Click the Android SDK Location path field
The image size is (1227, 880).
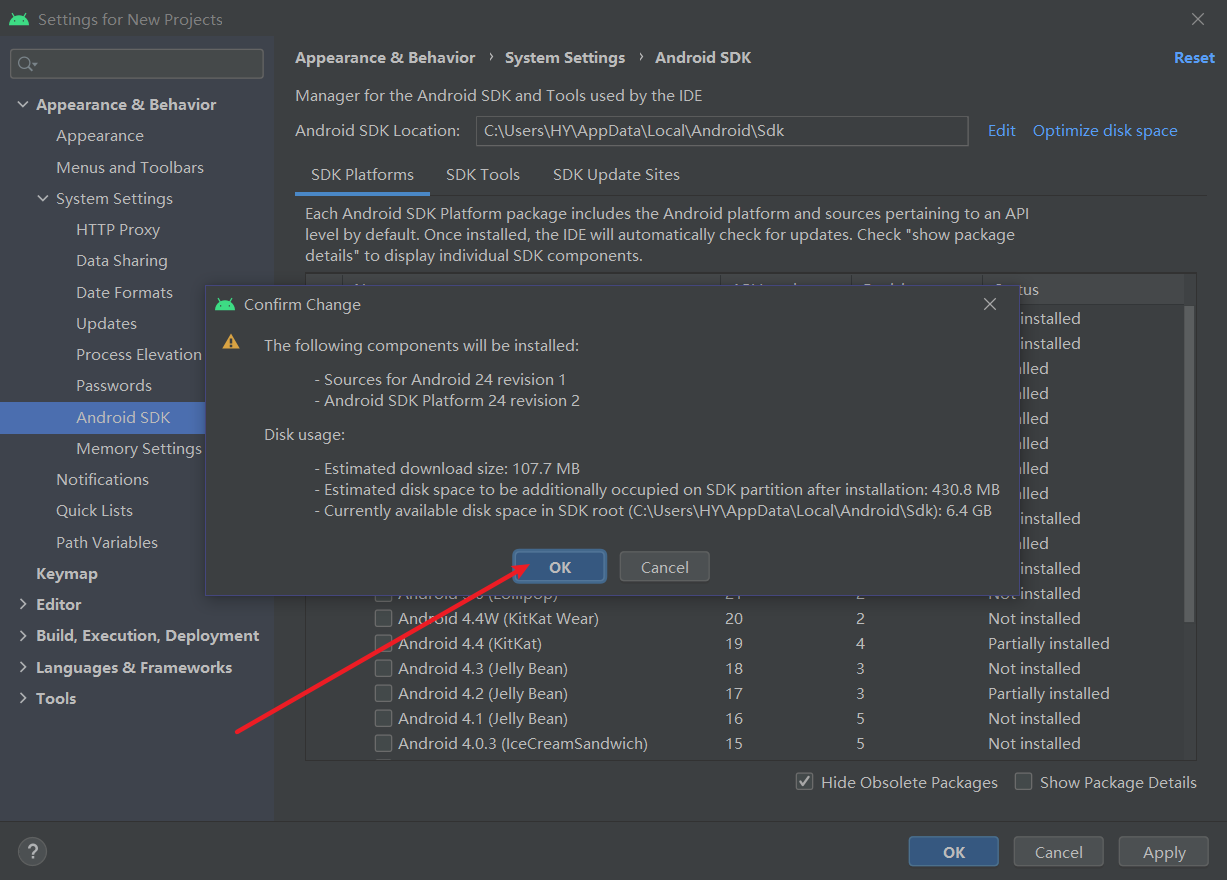(x=722, y=131)
